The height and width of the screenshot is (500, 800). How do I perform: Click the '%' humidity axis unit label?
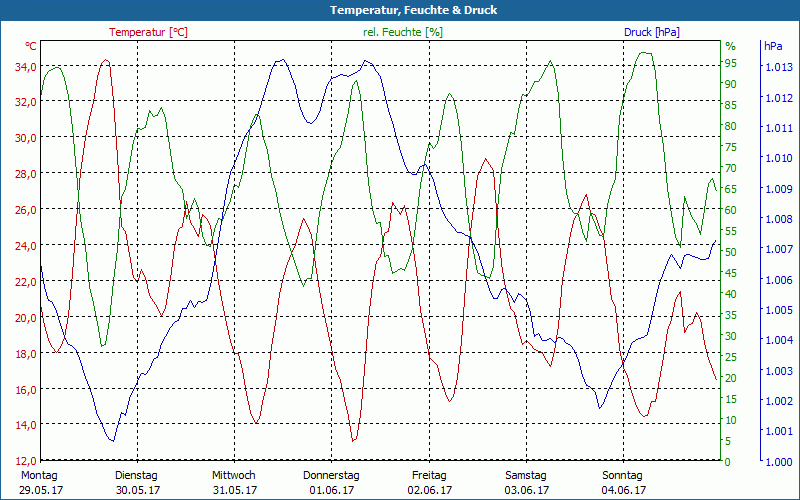coord(731,46)
